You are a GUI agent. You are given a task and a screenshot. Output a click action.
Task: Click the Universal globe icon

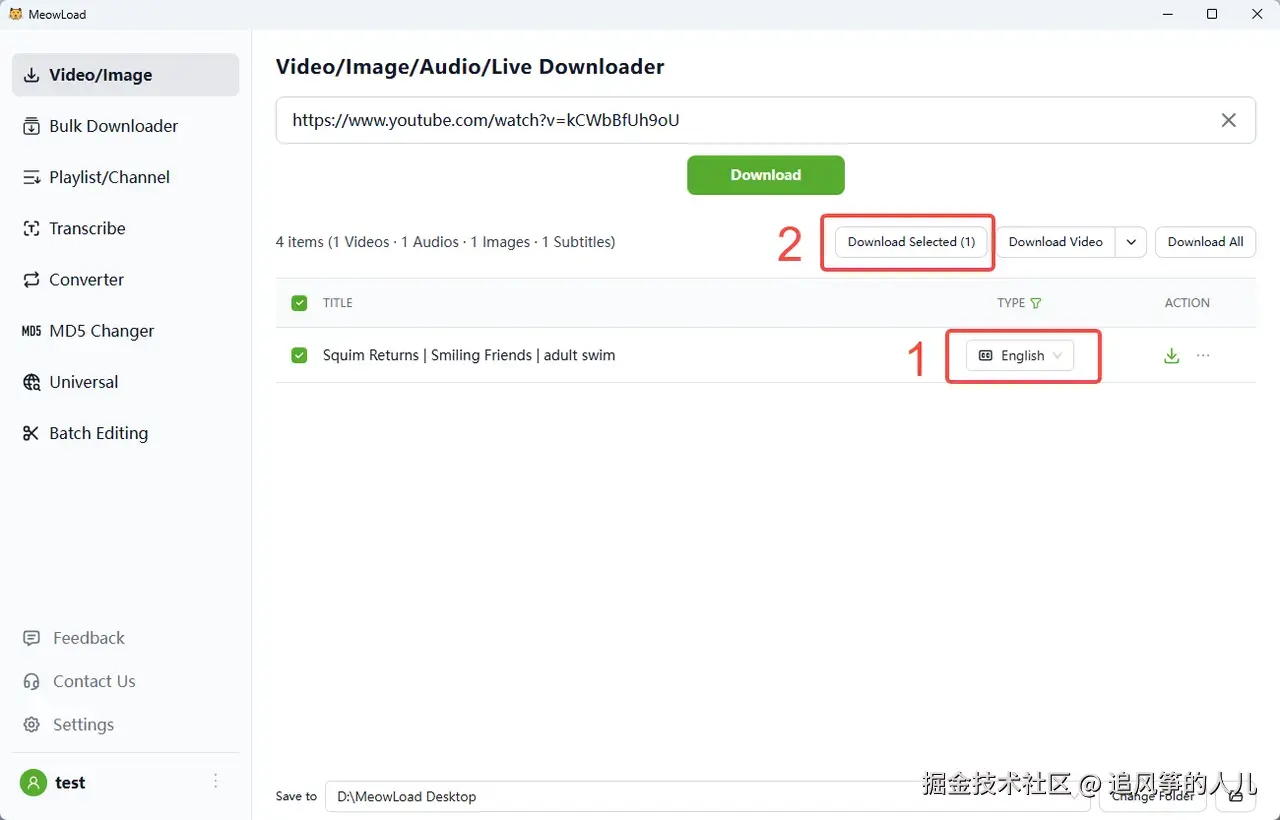tap(31, 382)
